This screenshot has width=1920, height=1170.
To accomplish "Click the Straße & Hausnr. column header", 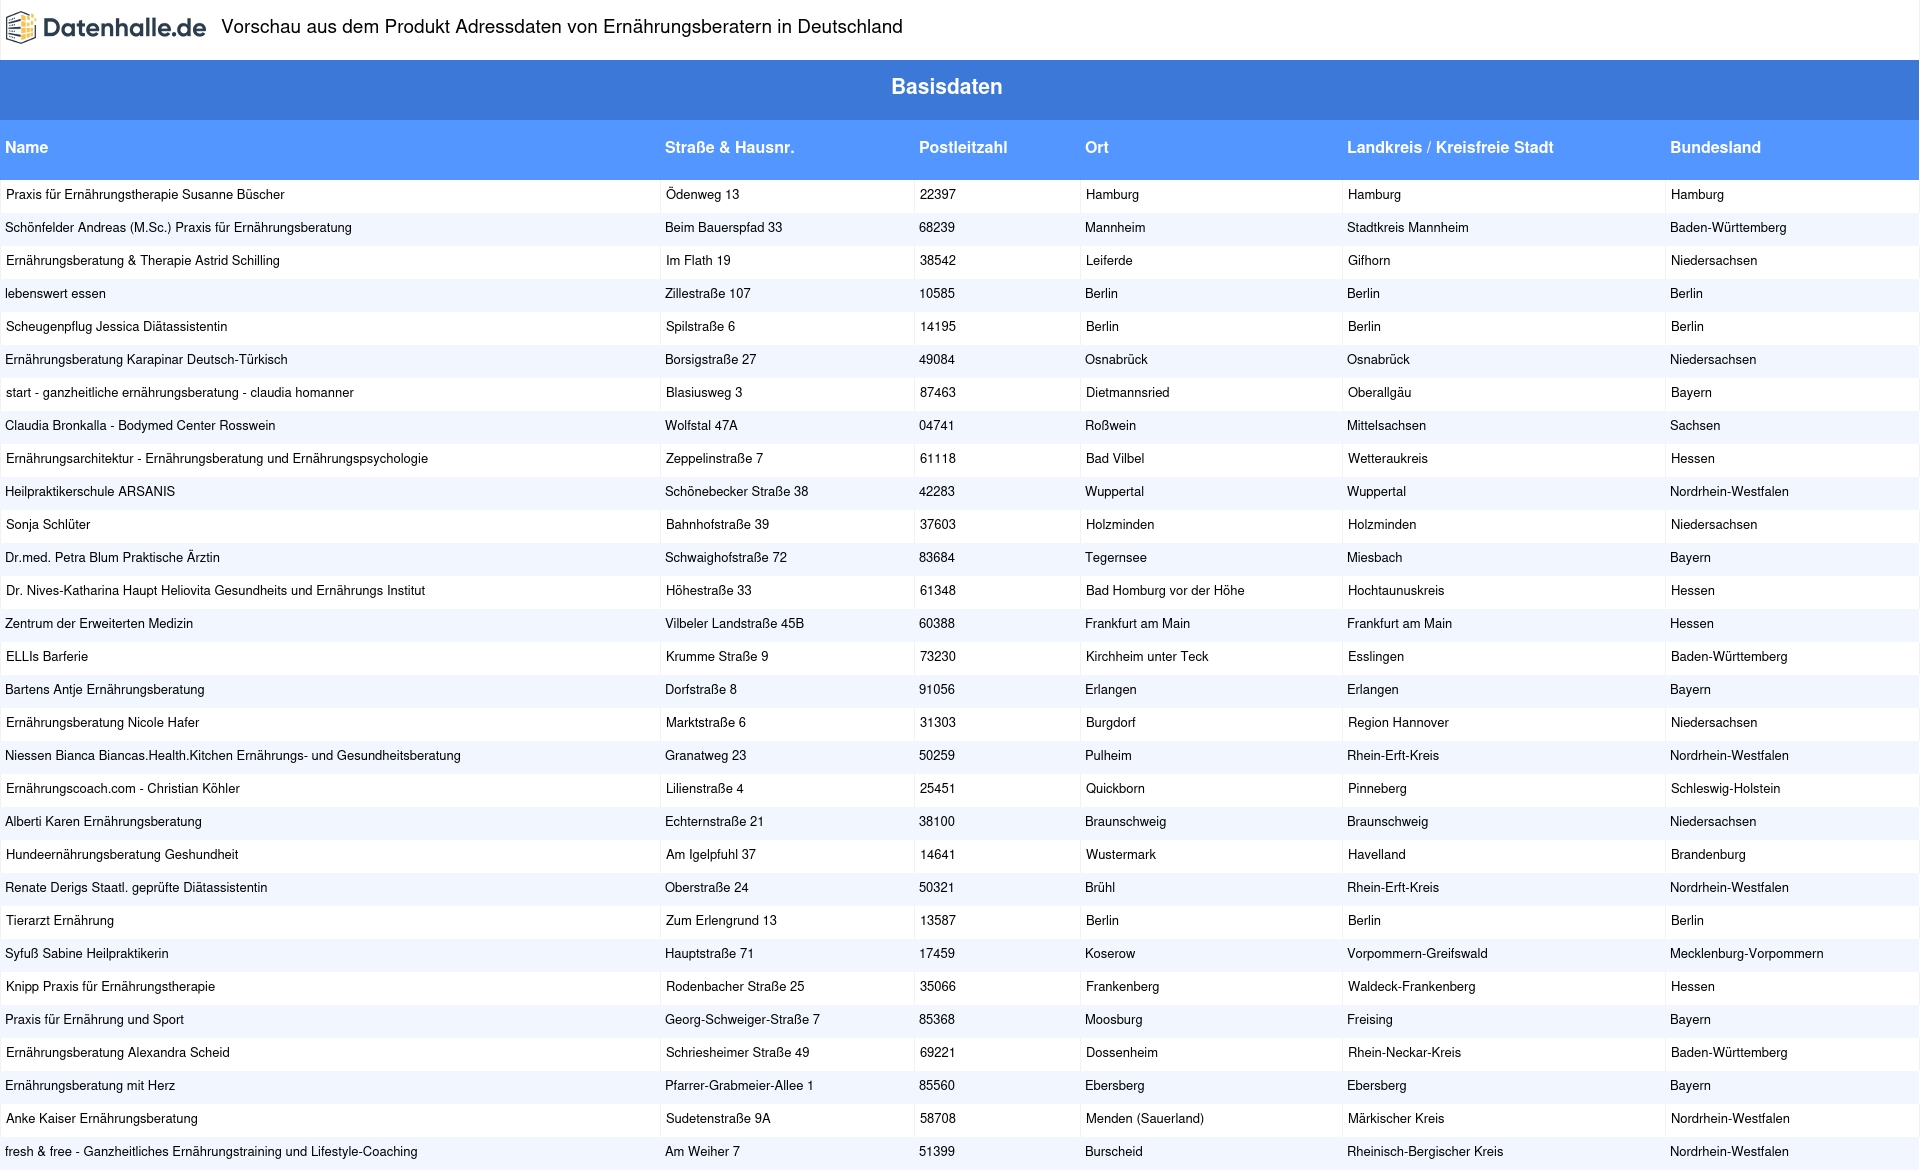I will [729, 148].
